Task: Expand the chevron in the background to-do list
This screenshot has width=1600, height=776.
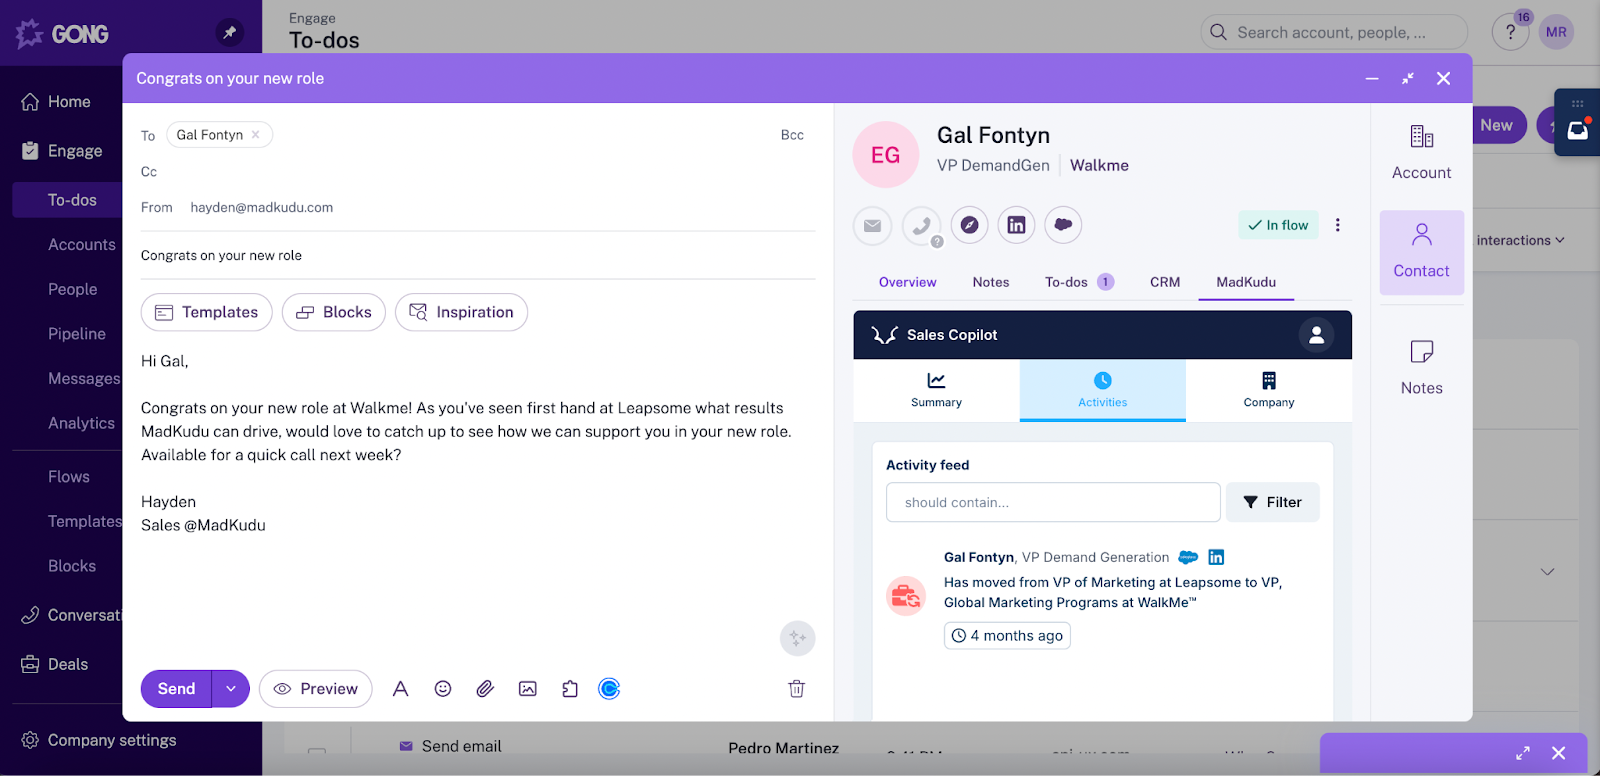Action: 1547,572
